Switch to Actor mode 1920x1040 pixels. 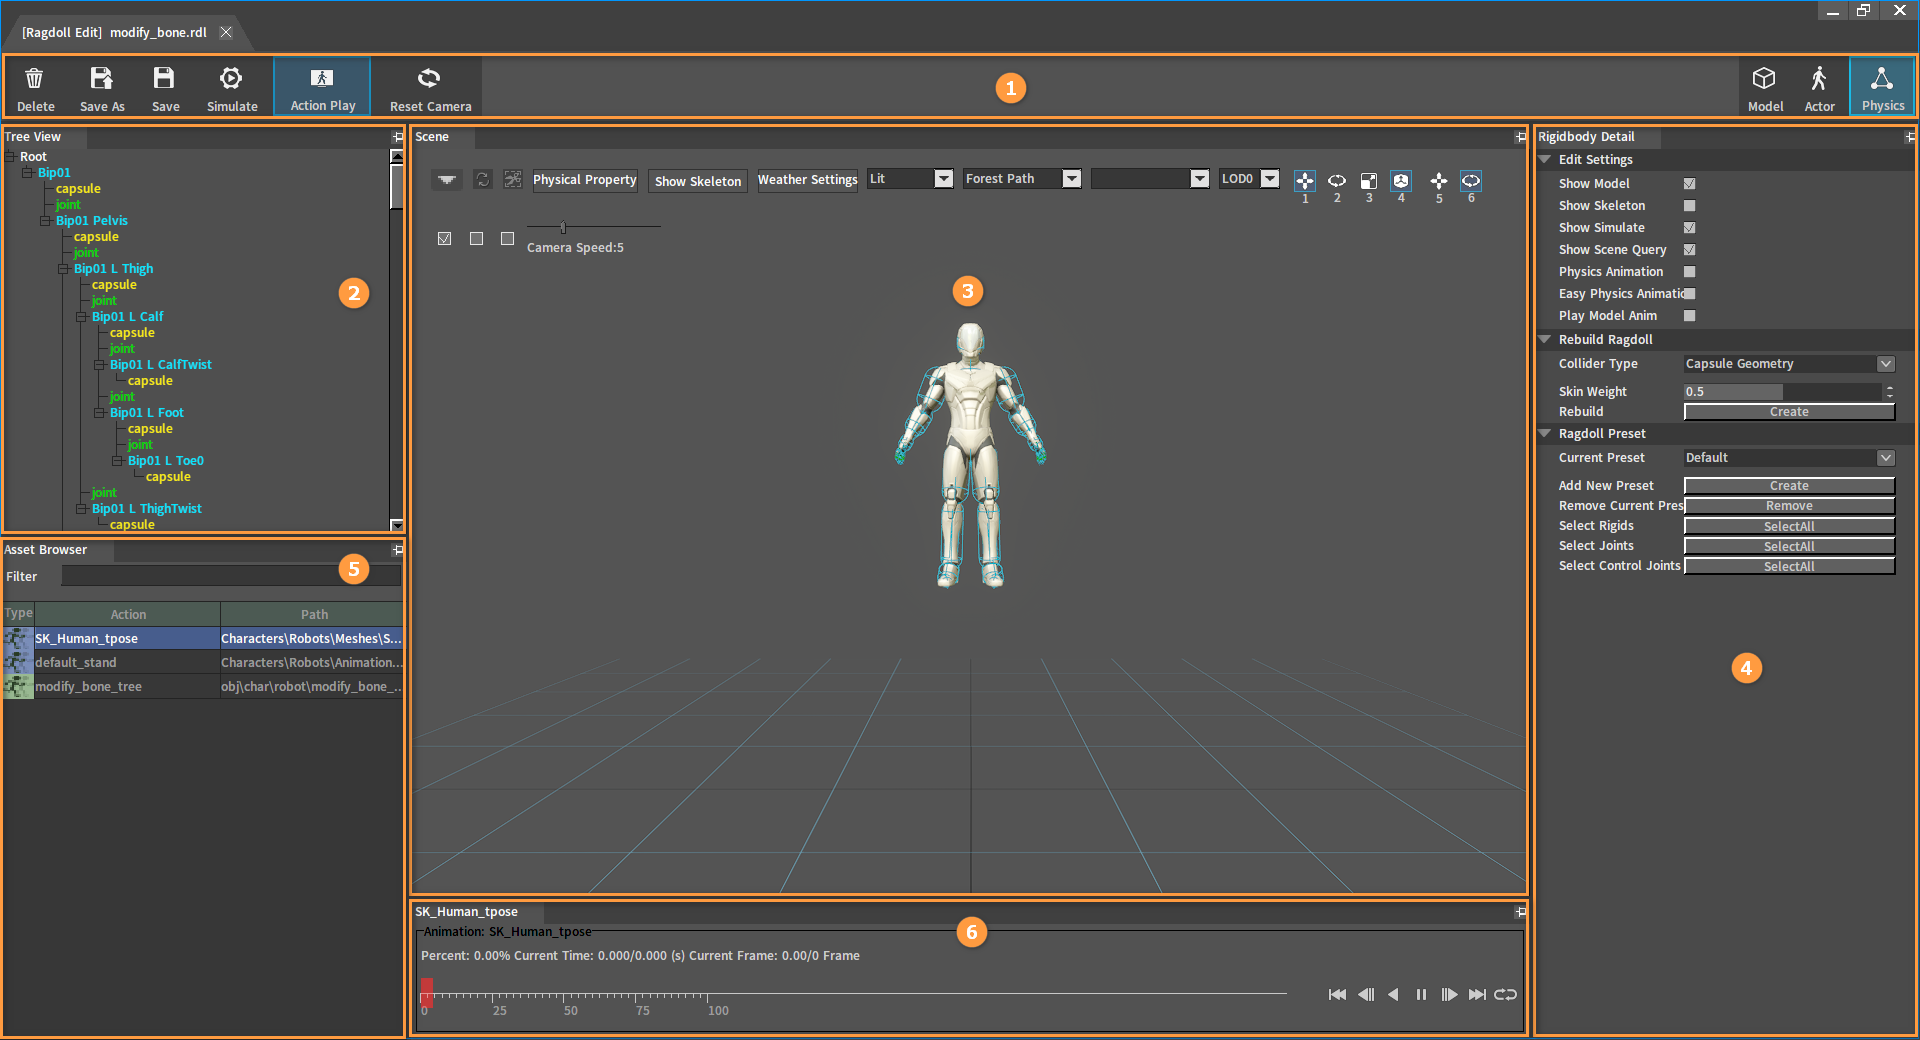pyautogui.click(x=1819, y=88)
